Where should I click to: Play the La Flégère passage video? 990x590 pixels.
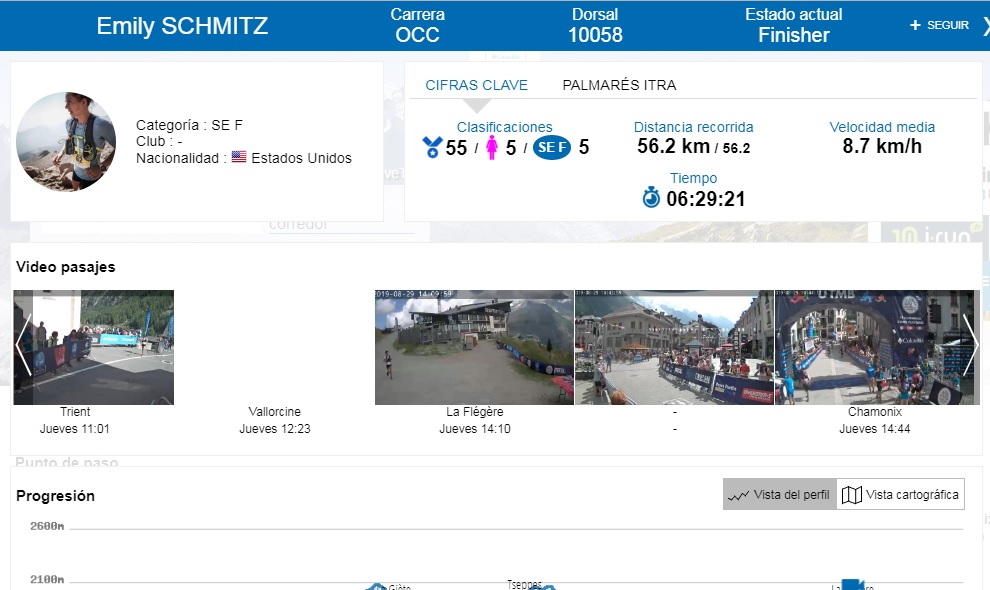474,347
